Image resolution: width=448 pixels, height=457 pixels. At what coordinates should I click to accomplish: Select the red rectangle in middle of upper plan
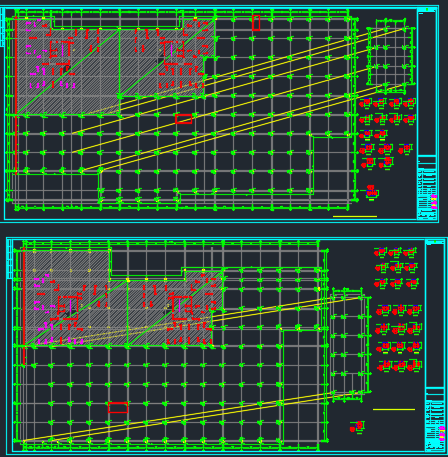click(x=184, y=119)
